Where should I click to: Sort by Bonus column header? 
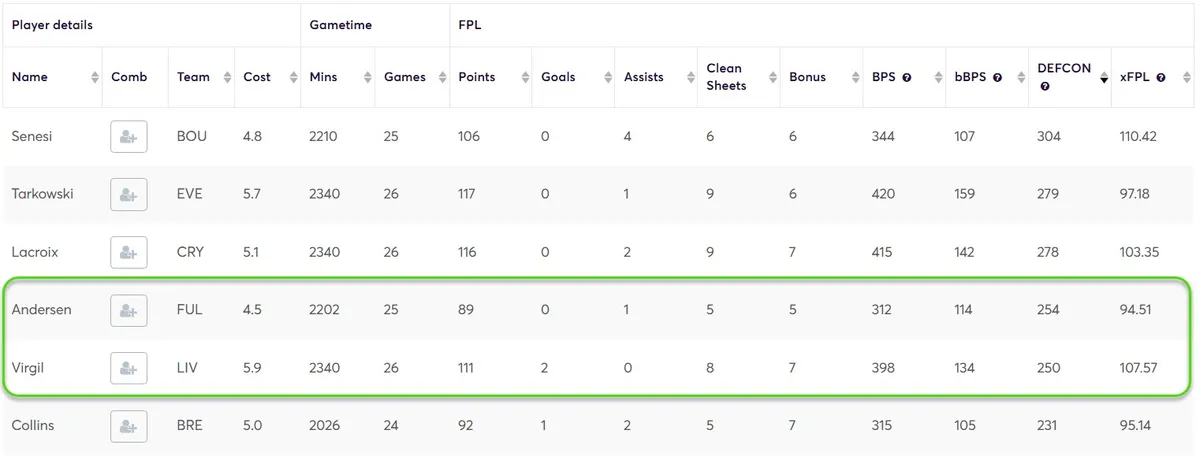tap(807, 77)
